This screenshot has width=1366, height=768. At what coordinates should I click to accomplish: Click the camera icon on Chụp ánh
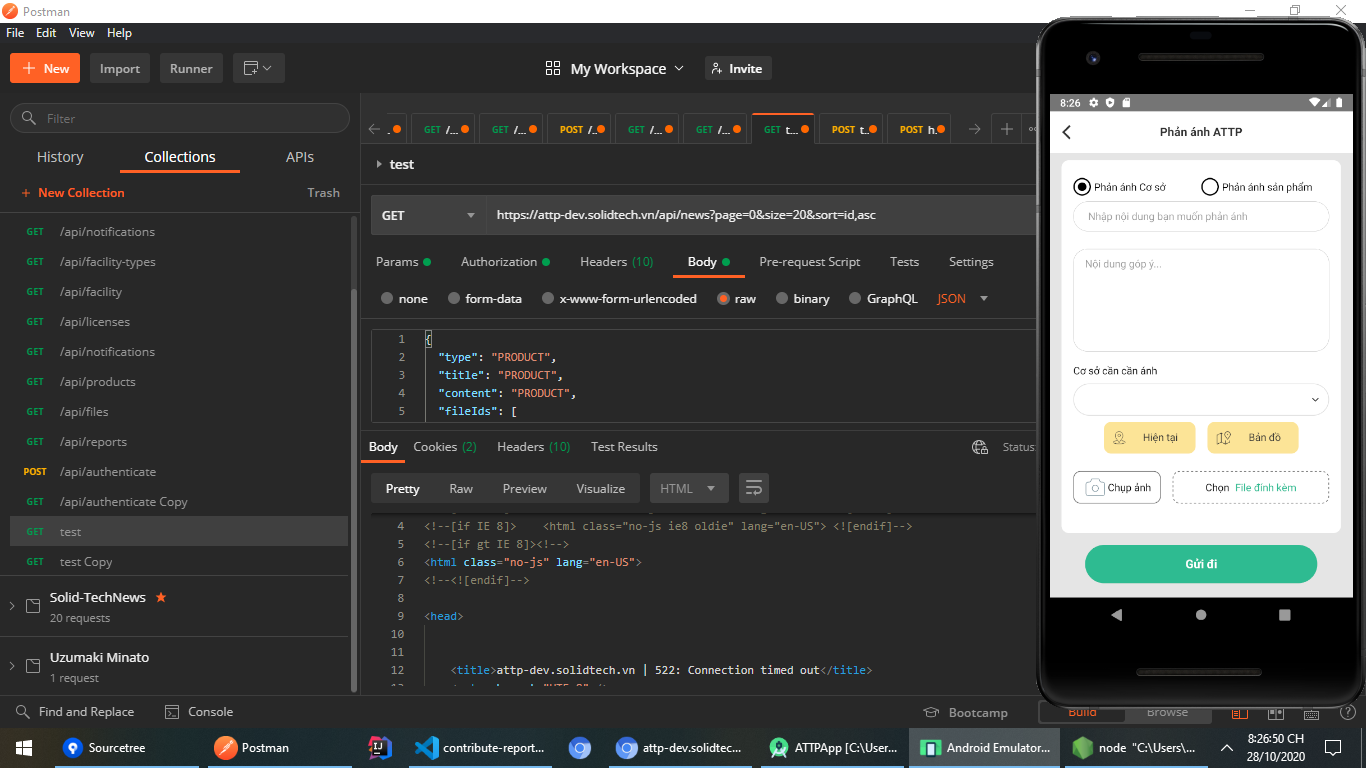(1096, 487)
